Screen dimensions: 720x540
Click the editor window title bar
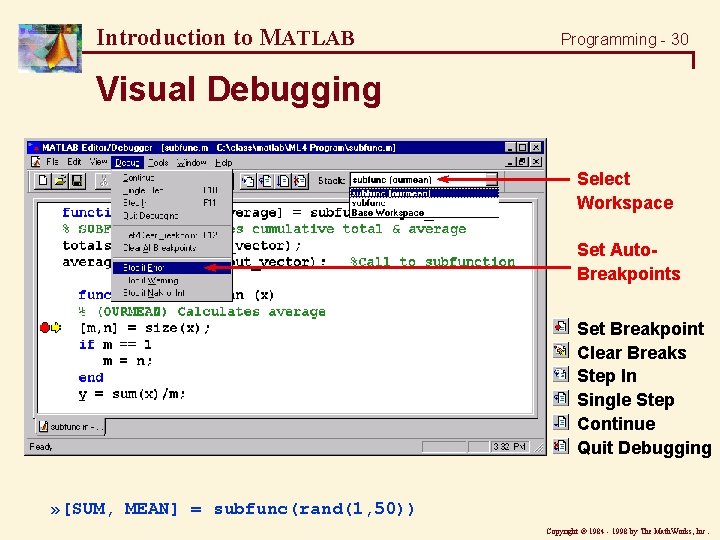click(x=285, y=147)
